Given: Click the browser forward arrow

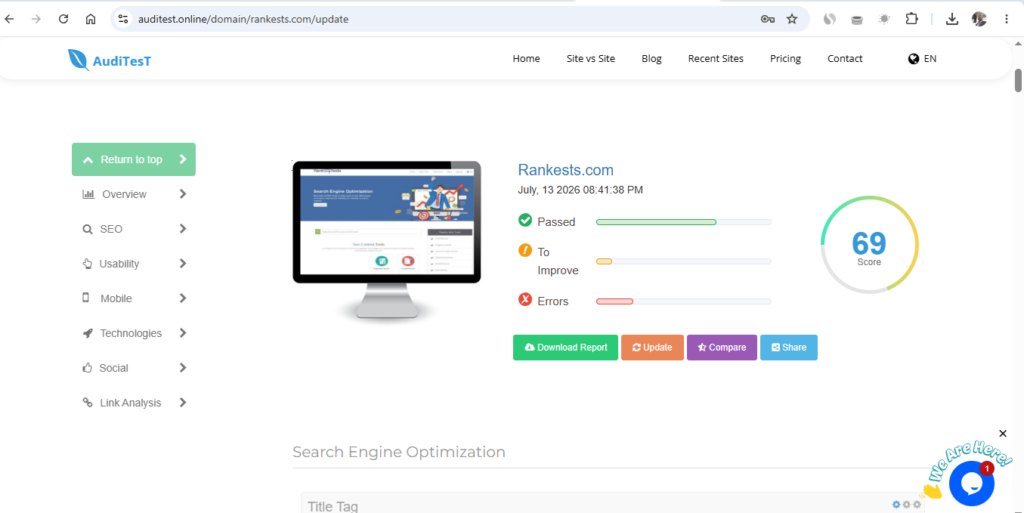Looking at the screenshot, I should coord(36,19).
